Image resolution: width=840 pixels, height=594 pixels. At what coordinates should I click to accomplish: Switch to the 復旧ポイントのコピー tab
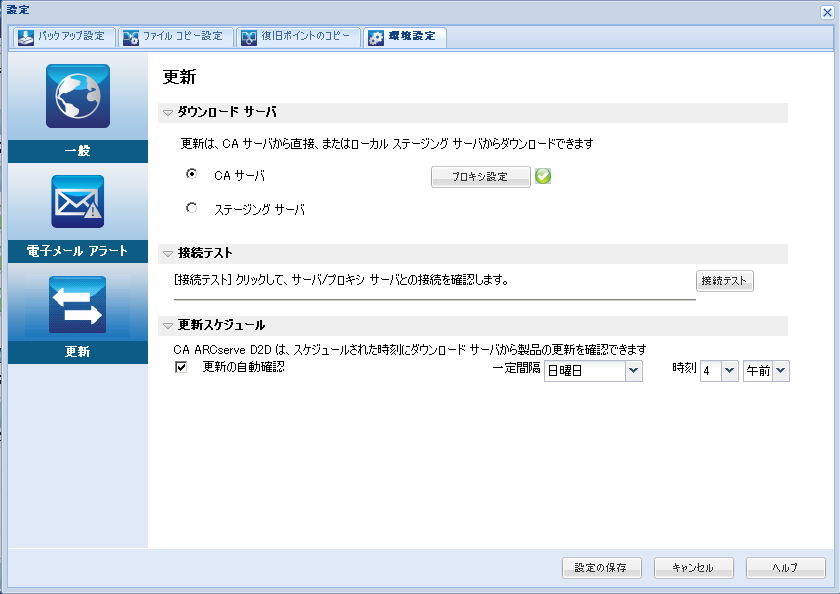298,37
